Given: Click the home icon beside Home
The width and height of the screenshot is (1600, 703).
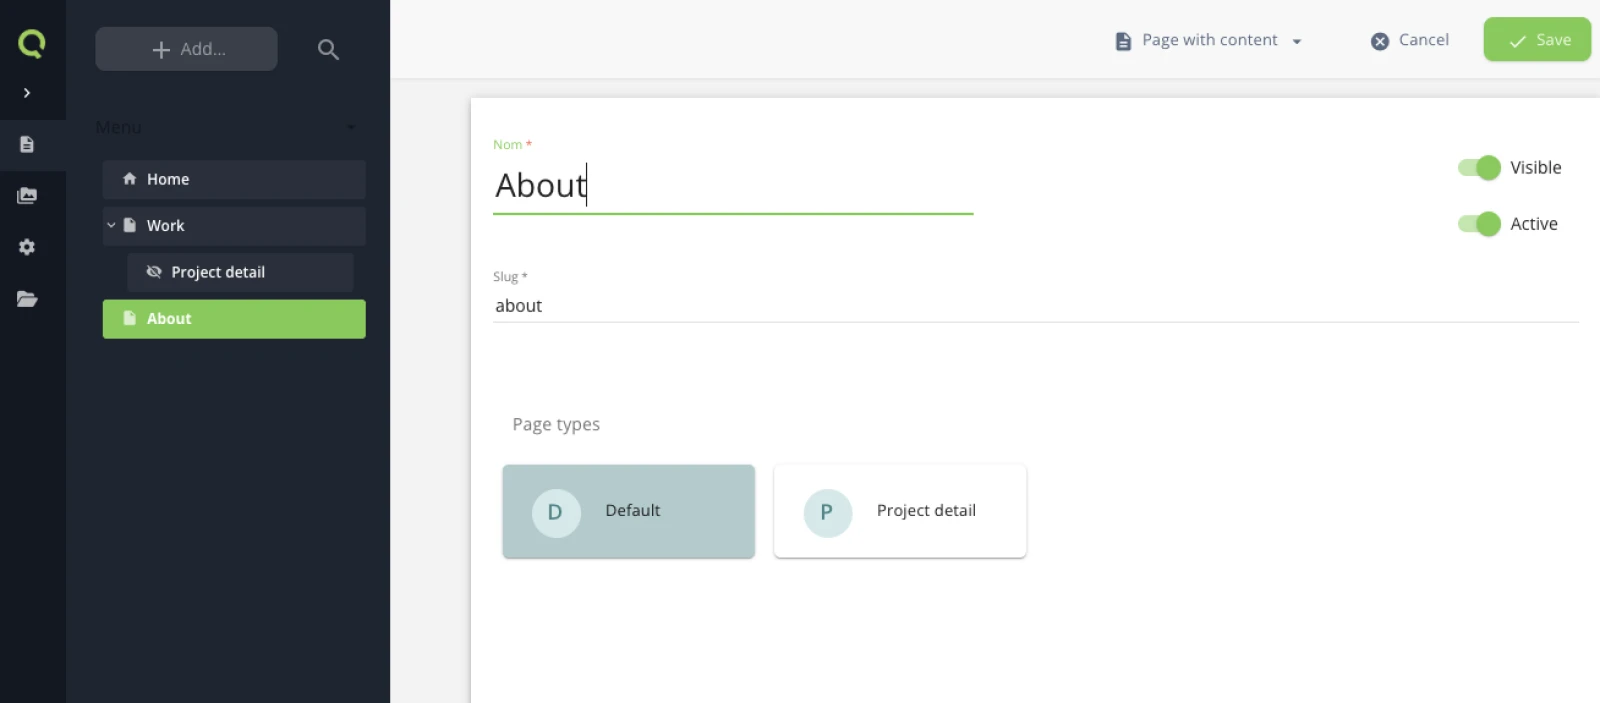Looking at the screenshot, I should point(129,179).
